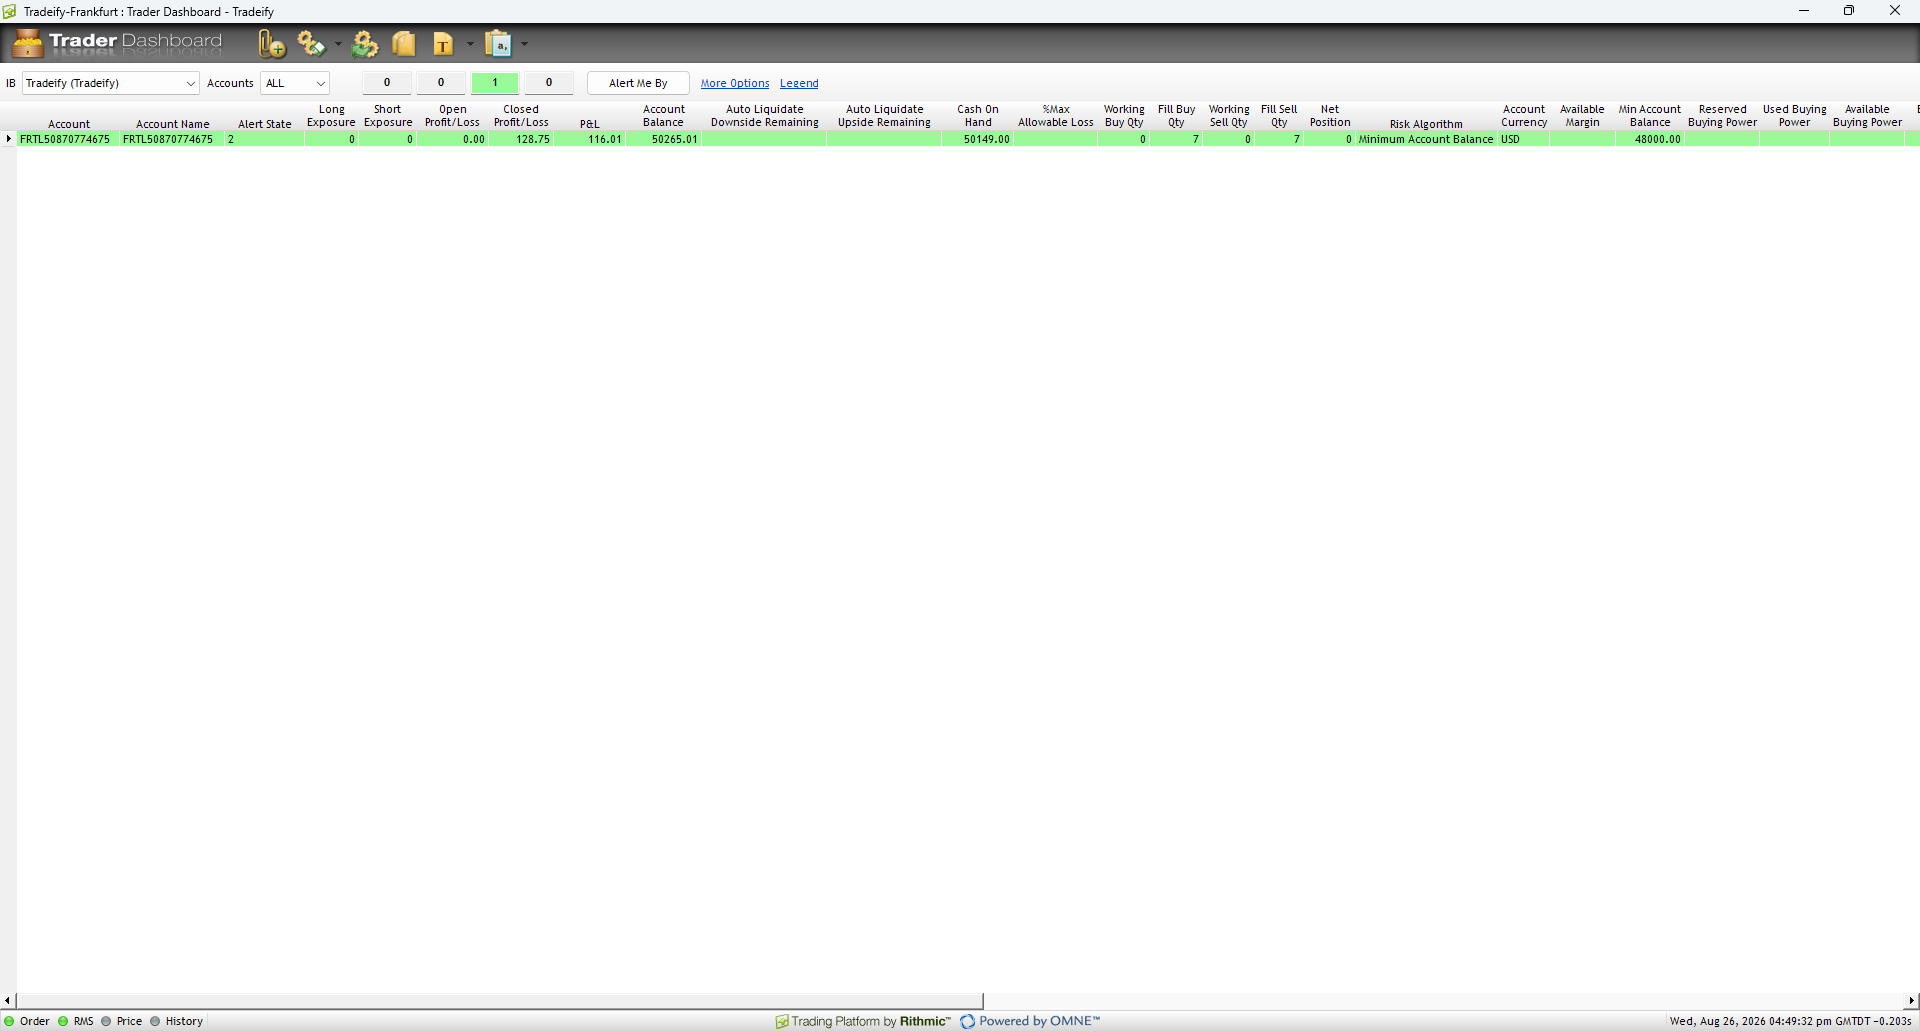Click Auto Liquidate Upside Remaining header
This screenshot has width=1920, height=1032.
(x=885, y=116)
